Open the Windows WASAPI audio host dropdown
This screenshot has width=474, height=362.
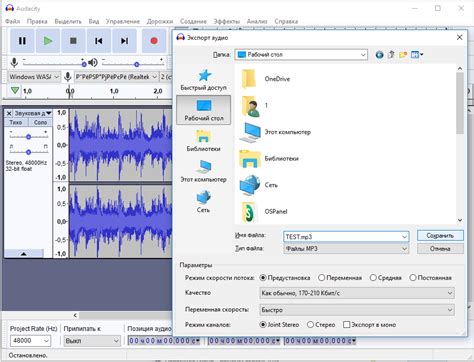pos(34,77)
